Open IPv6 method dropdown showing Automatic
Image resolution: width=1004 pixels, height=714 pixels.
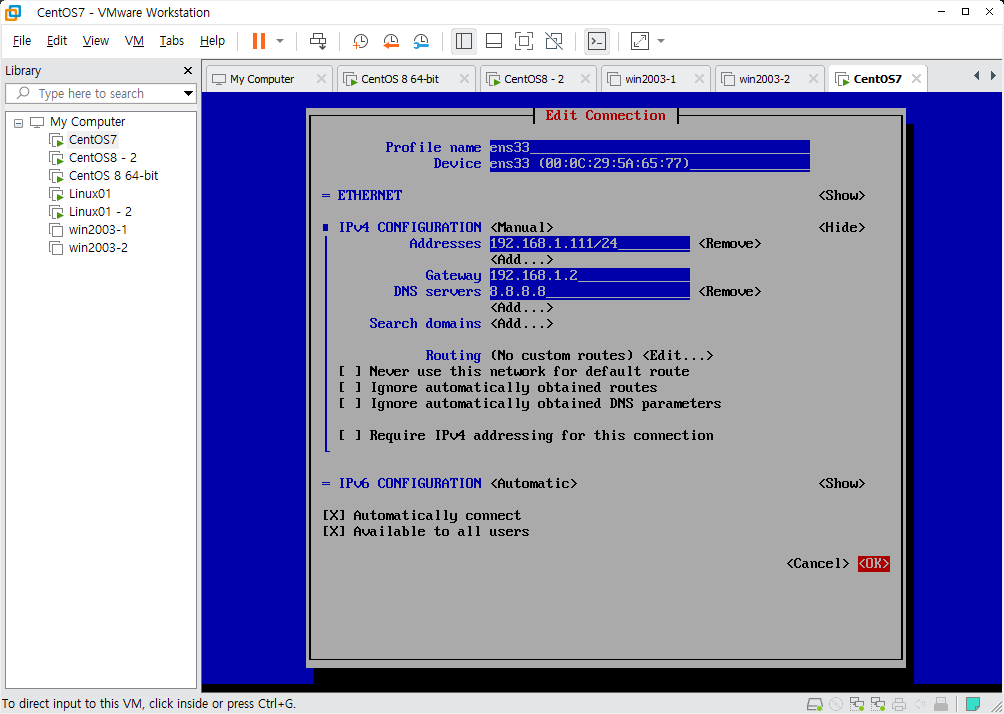point(534,483)
